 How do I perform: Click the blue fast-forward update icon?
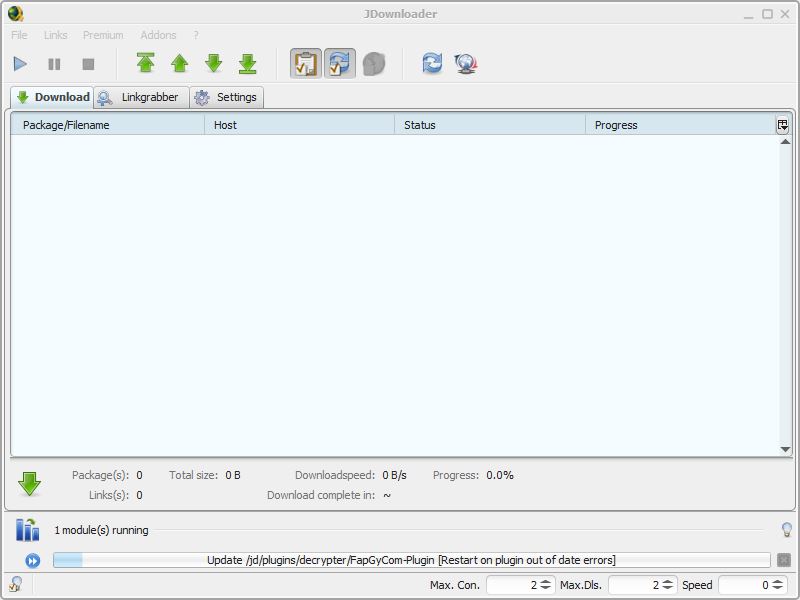pos(33,561)
